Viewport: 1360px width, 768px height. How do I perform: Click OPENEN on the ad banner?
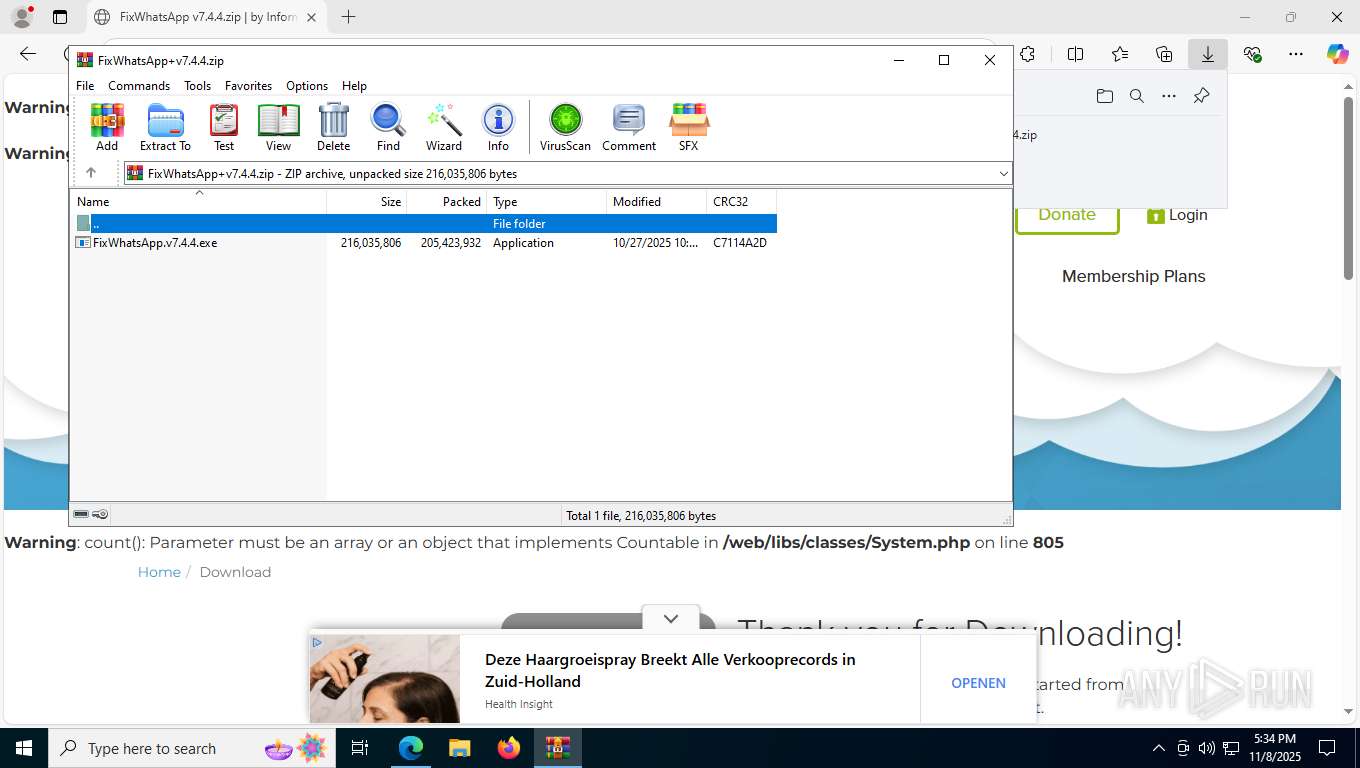pyautogui.click(x=978, y=683)
